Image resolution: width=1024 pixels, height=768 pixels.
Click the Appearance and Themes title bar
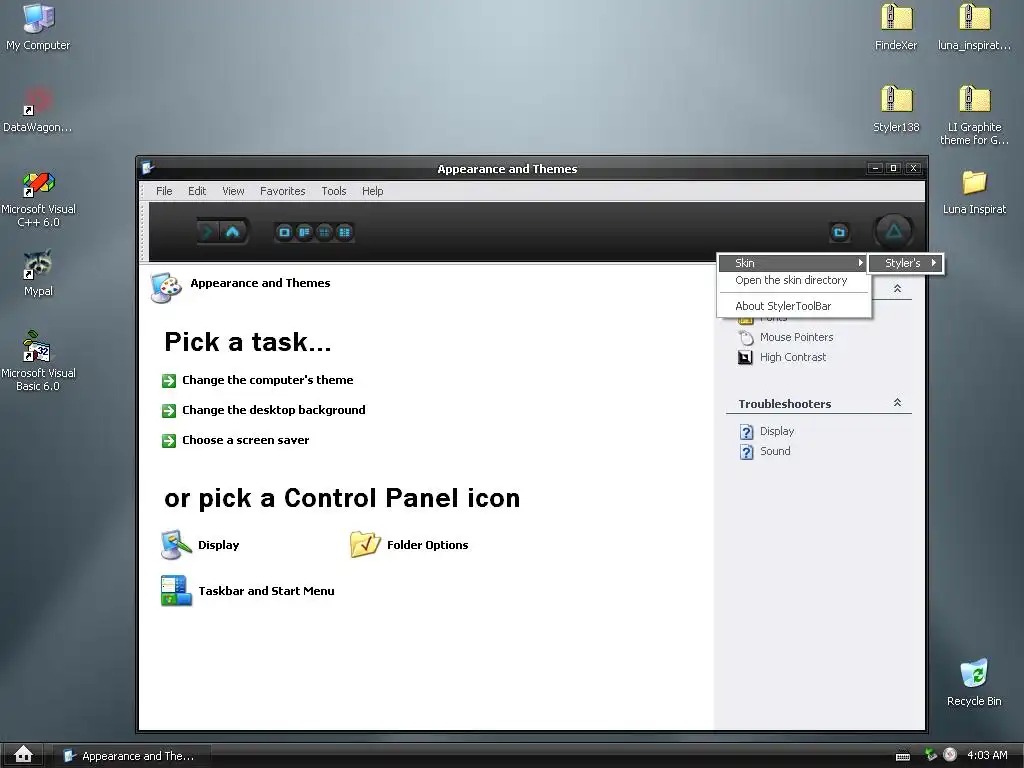[507, 168]
